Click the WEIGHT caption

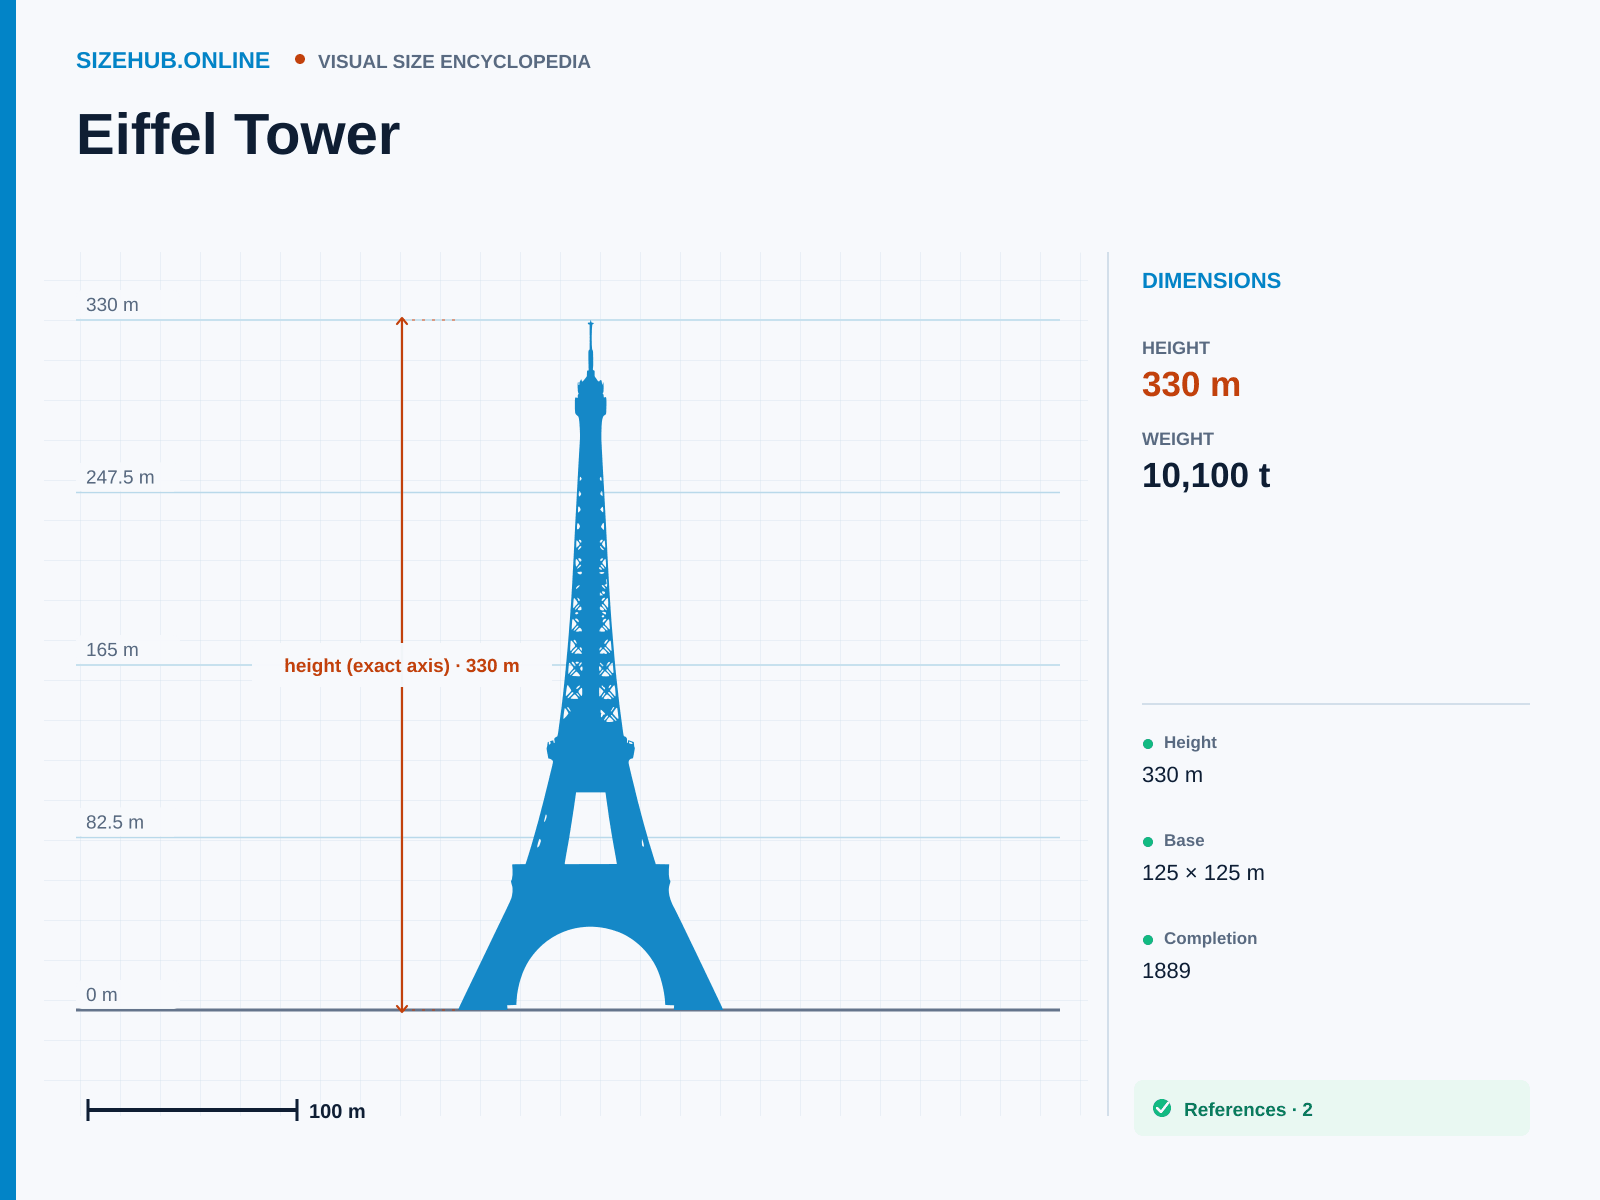point(1178,439)
